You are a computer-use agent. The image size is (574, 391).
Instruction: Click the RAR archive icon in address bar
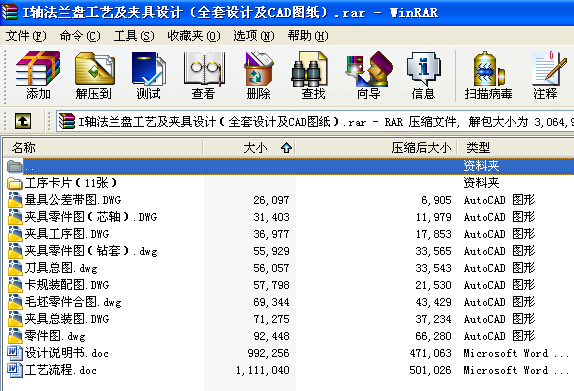click(67, 121)
